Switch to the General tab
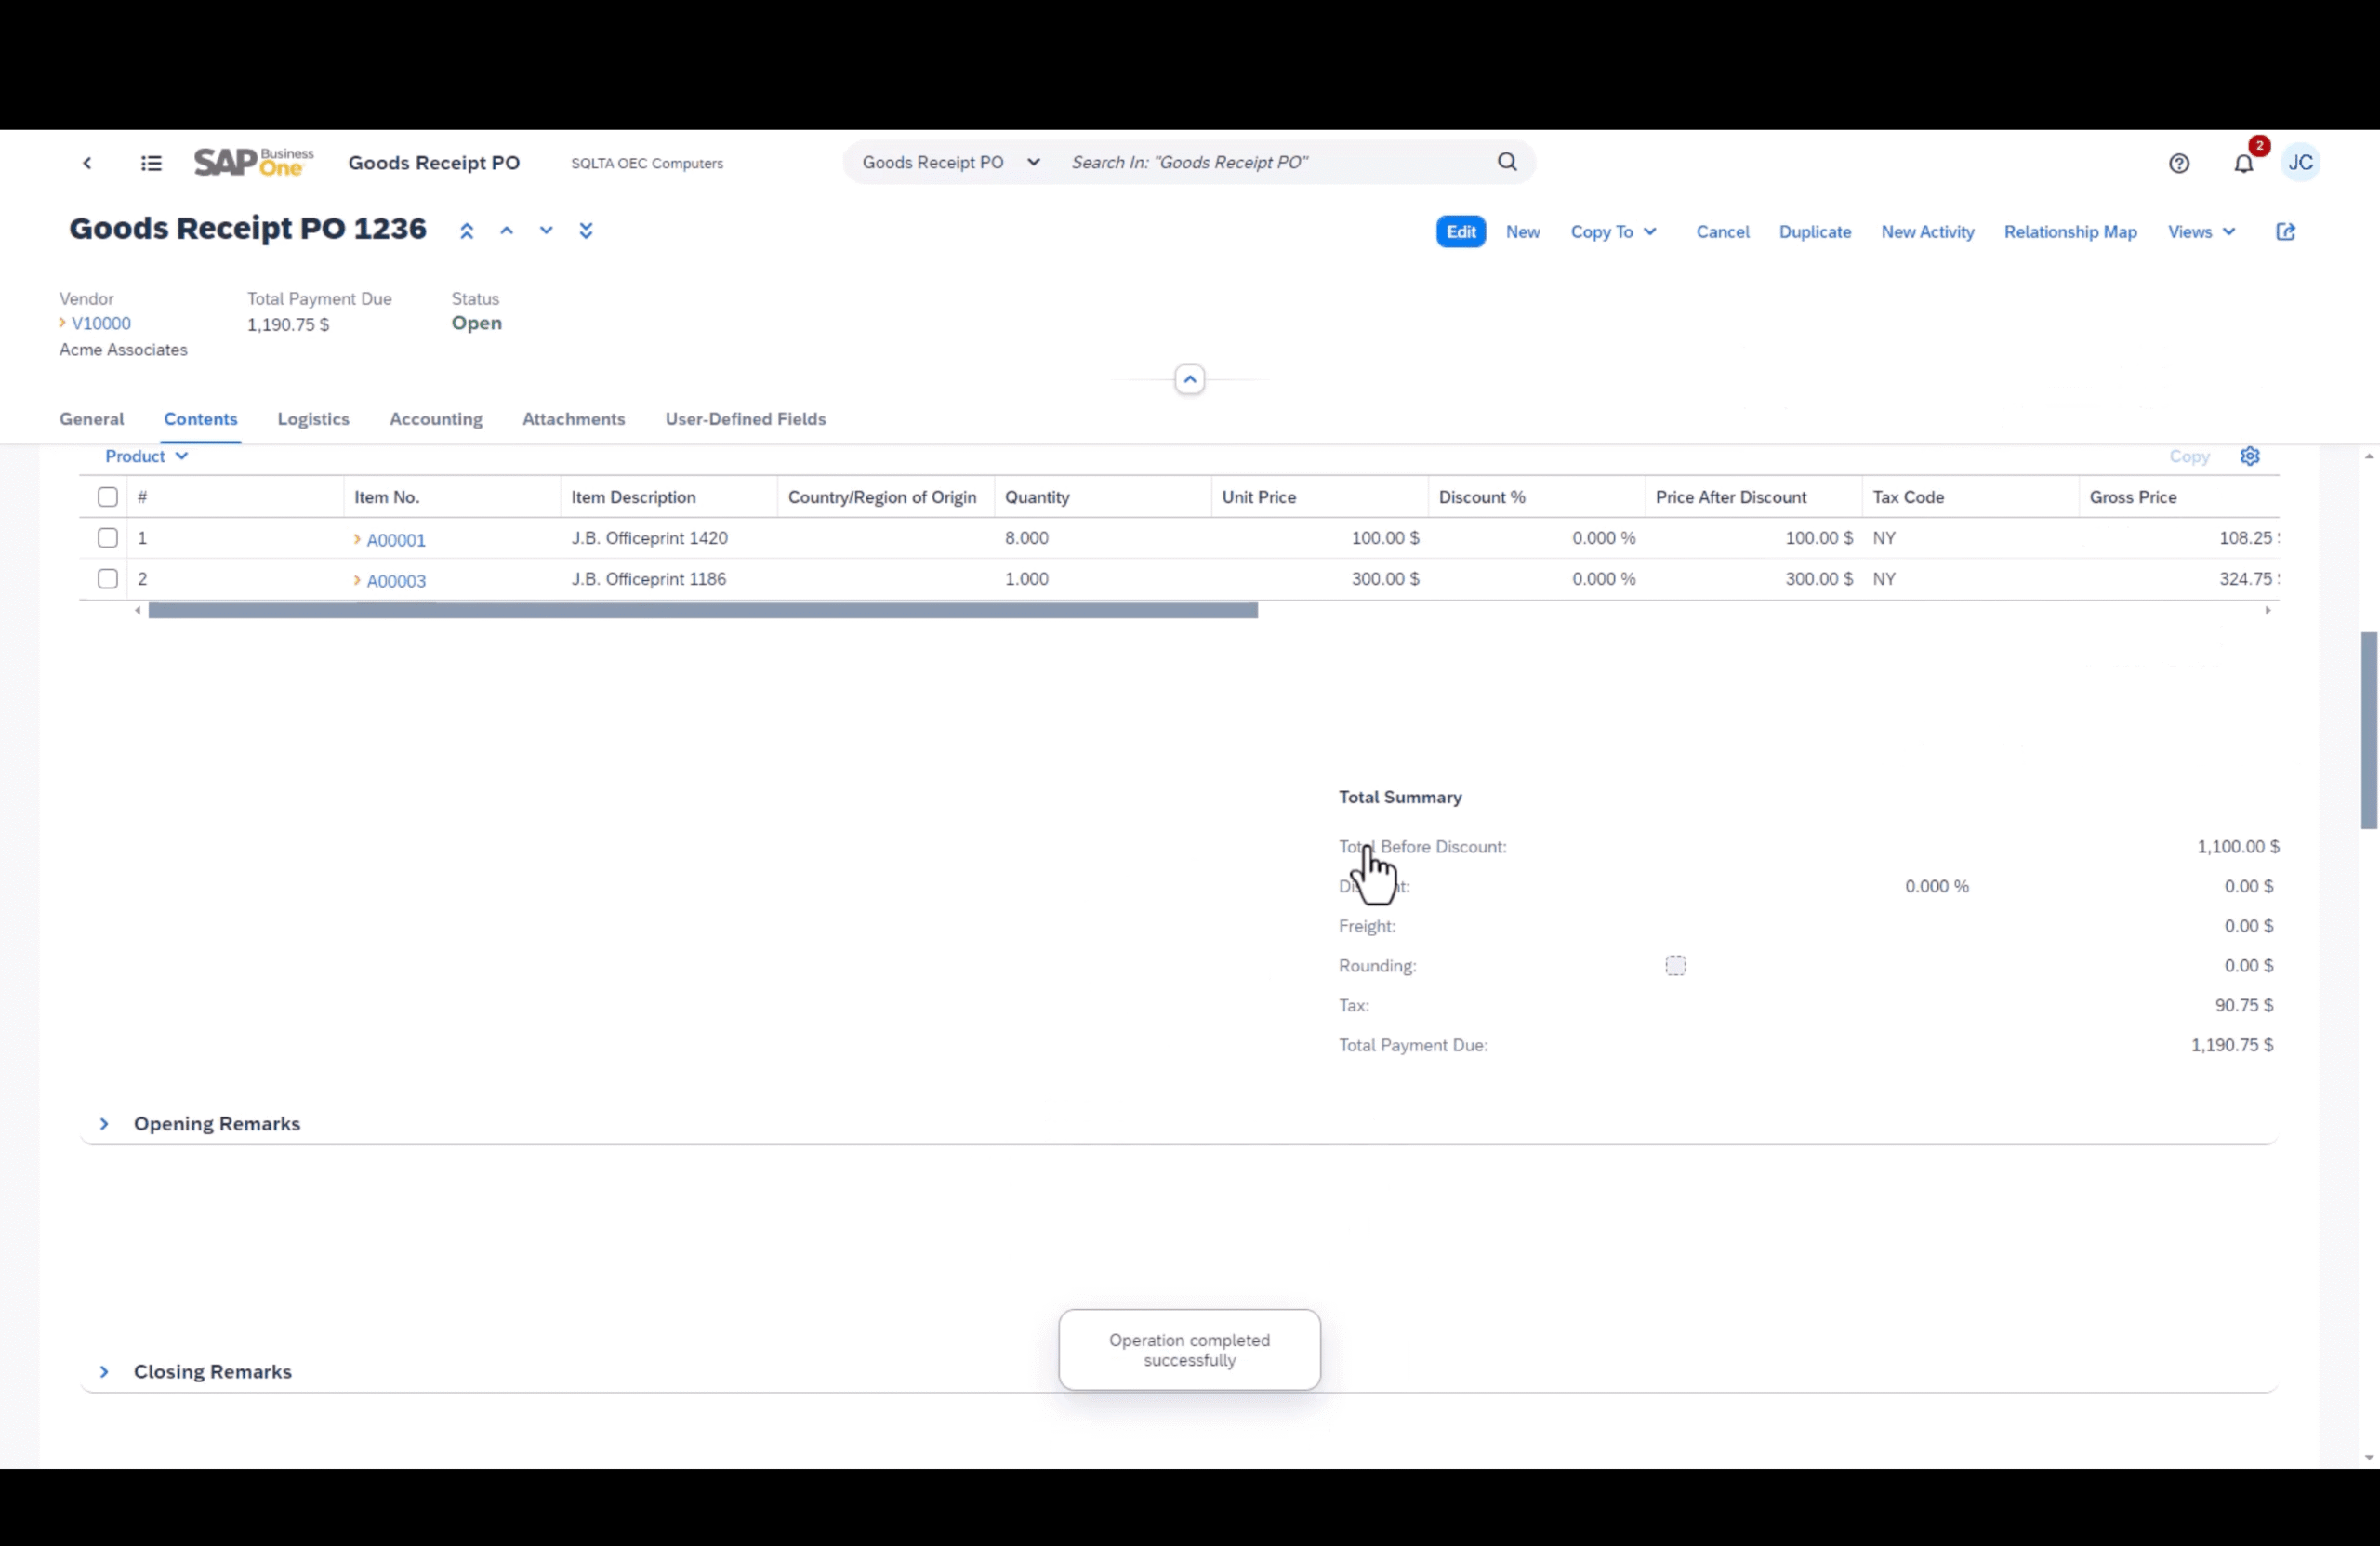 [92, 419]
